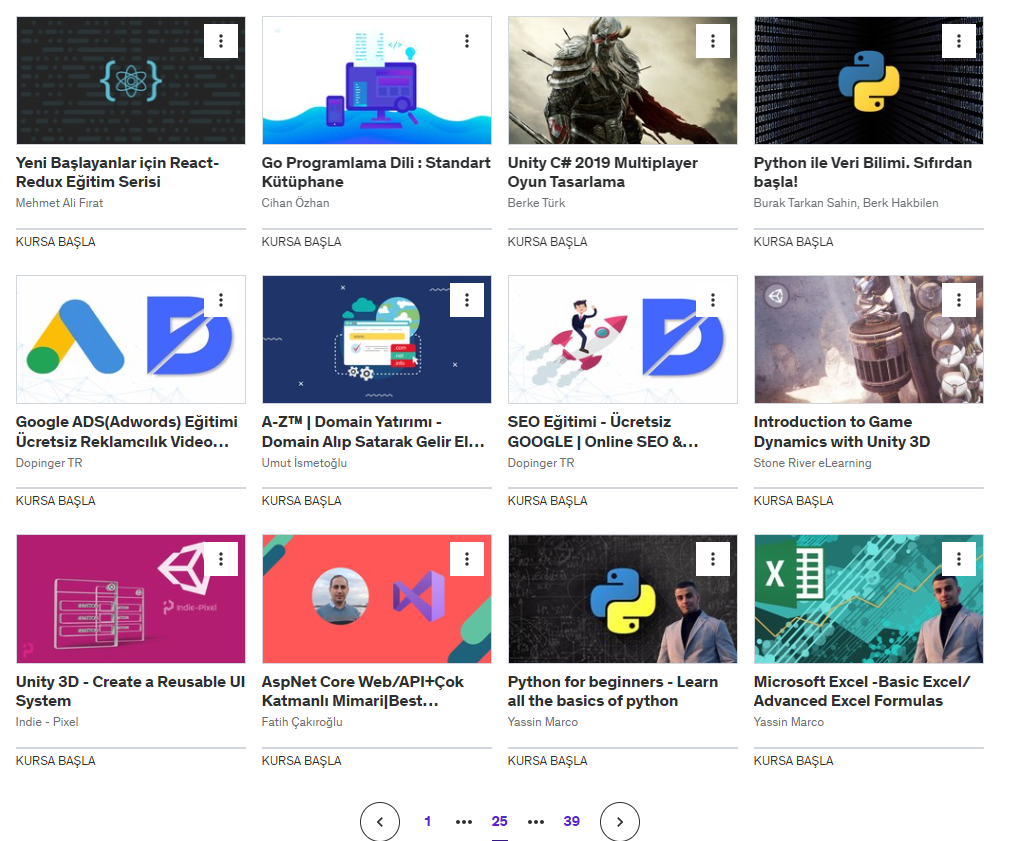1015x841 pixels.
Task: Click KURSA BAŞLA under Google ADS Eğitimi
Action: click(x=56, y=500)
